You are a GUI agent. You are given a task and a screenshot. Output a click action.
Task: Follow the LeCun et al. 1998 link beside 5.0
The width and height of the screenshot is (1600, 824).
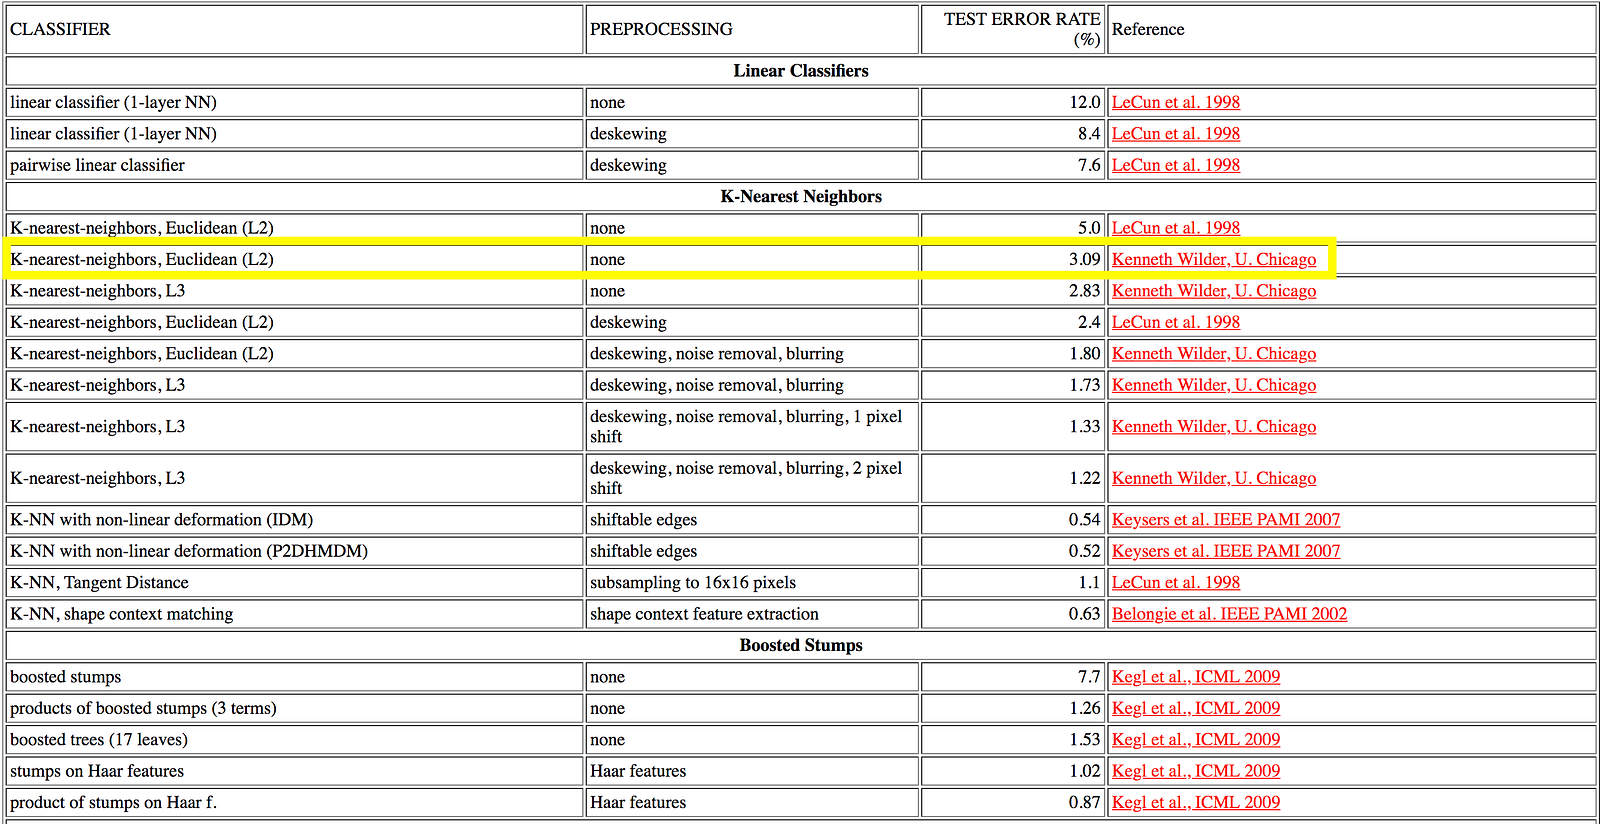point(1175,228)
